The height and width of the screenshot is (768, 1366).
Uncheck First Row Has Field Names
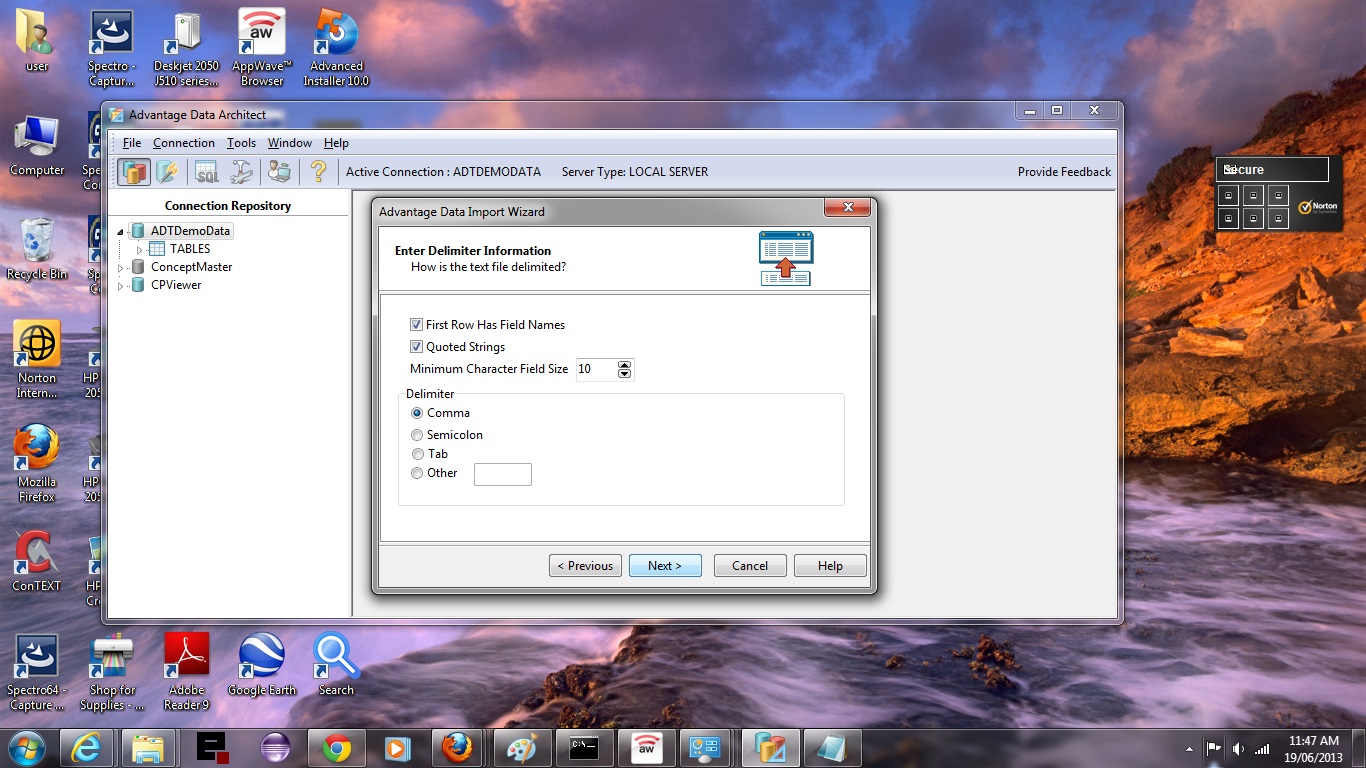pyautogui.click(x=416, y=325)
